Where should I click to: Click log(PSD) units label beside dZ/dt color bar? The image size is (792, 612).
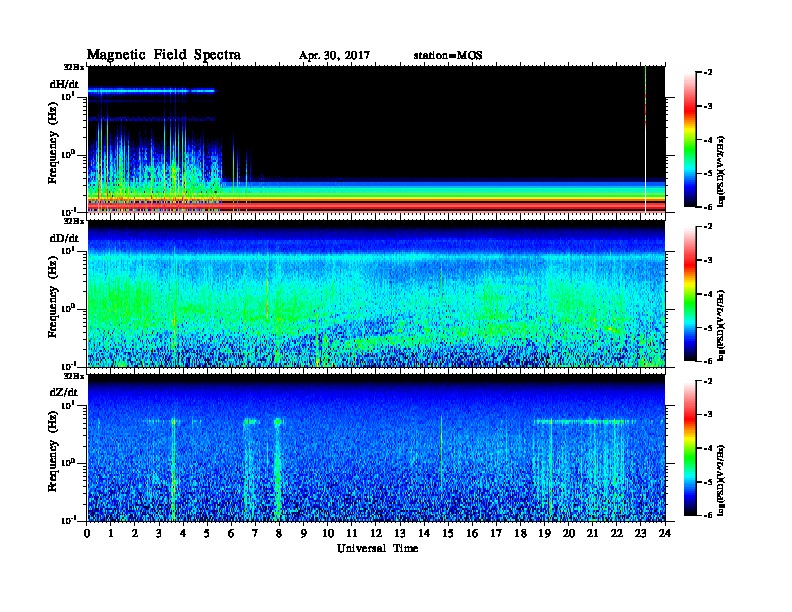click(722, 479)
